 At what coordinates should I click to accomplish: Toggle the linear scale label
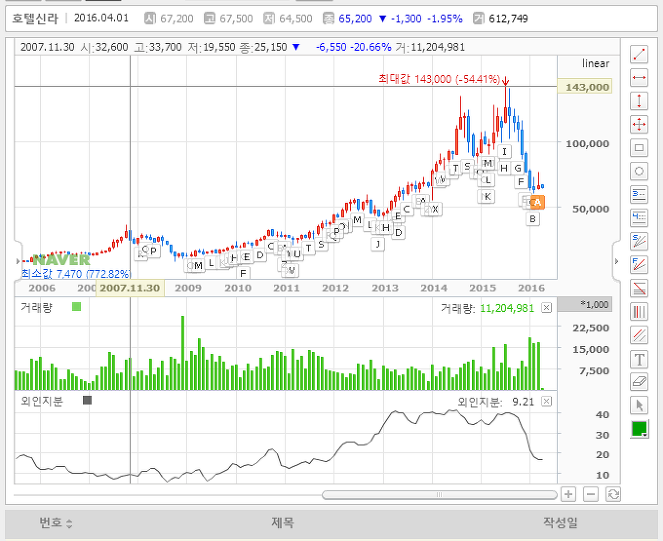[x=595, y=63]
